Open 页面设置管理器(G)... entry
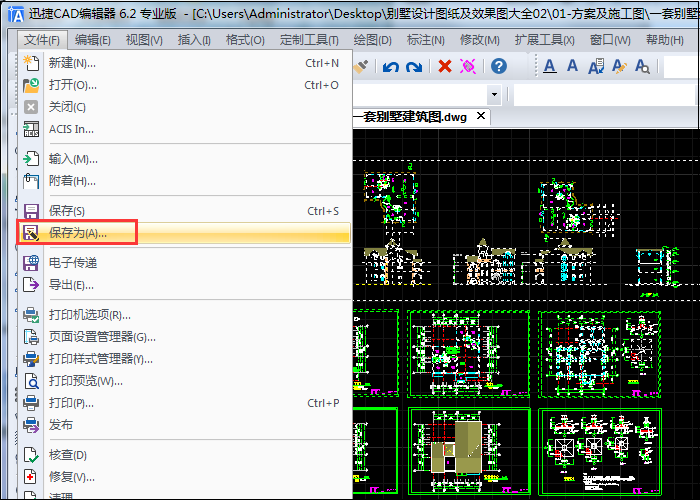The height and width of the screenshot is (500, 700). point(184,337)
